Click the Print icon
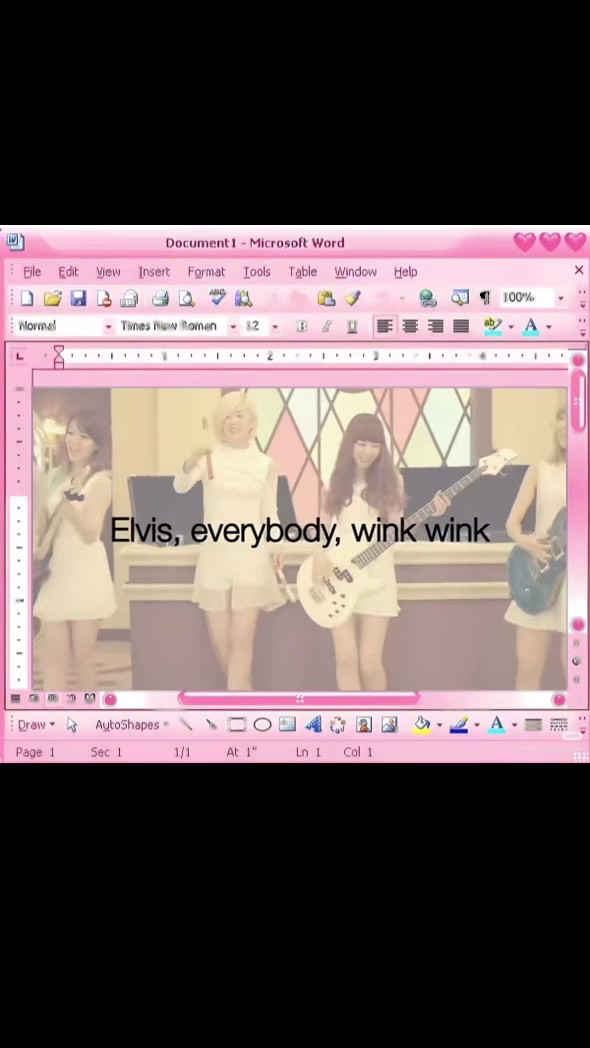Screen dimensions: 590x1048 coord(160,297)
